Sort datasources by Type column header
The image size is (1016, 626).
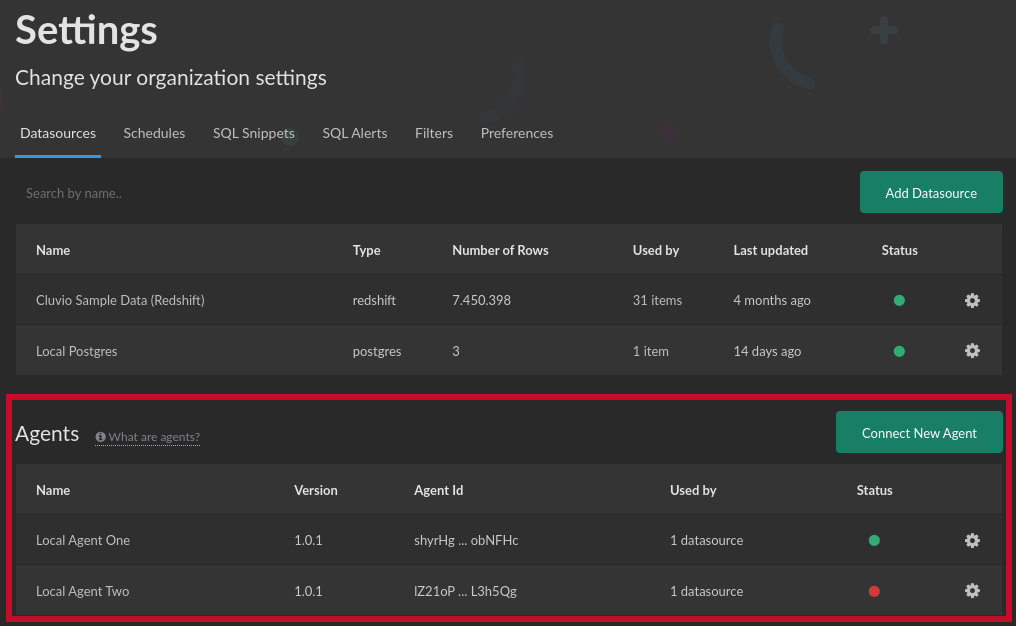coord(366,250)
